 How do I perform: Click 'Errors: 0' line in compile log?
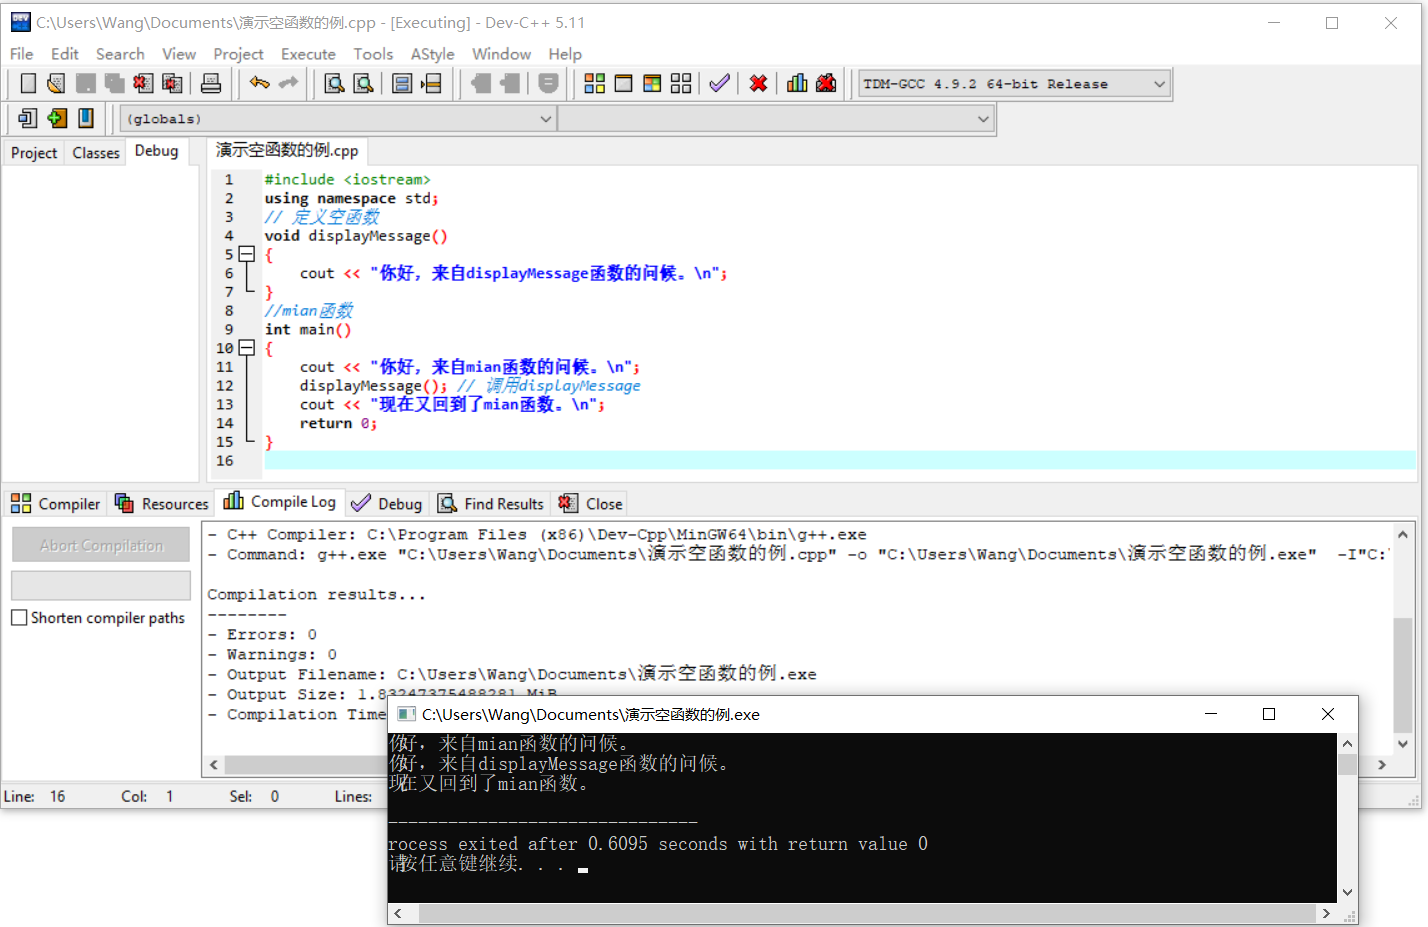point(262,635)
